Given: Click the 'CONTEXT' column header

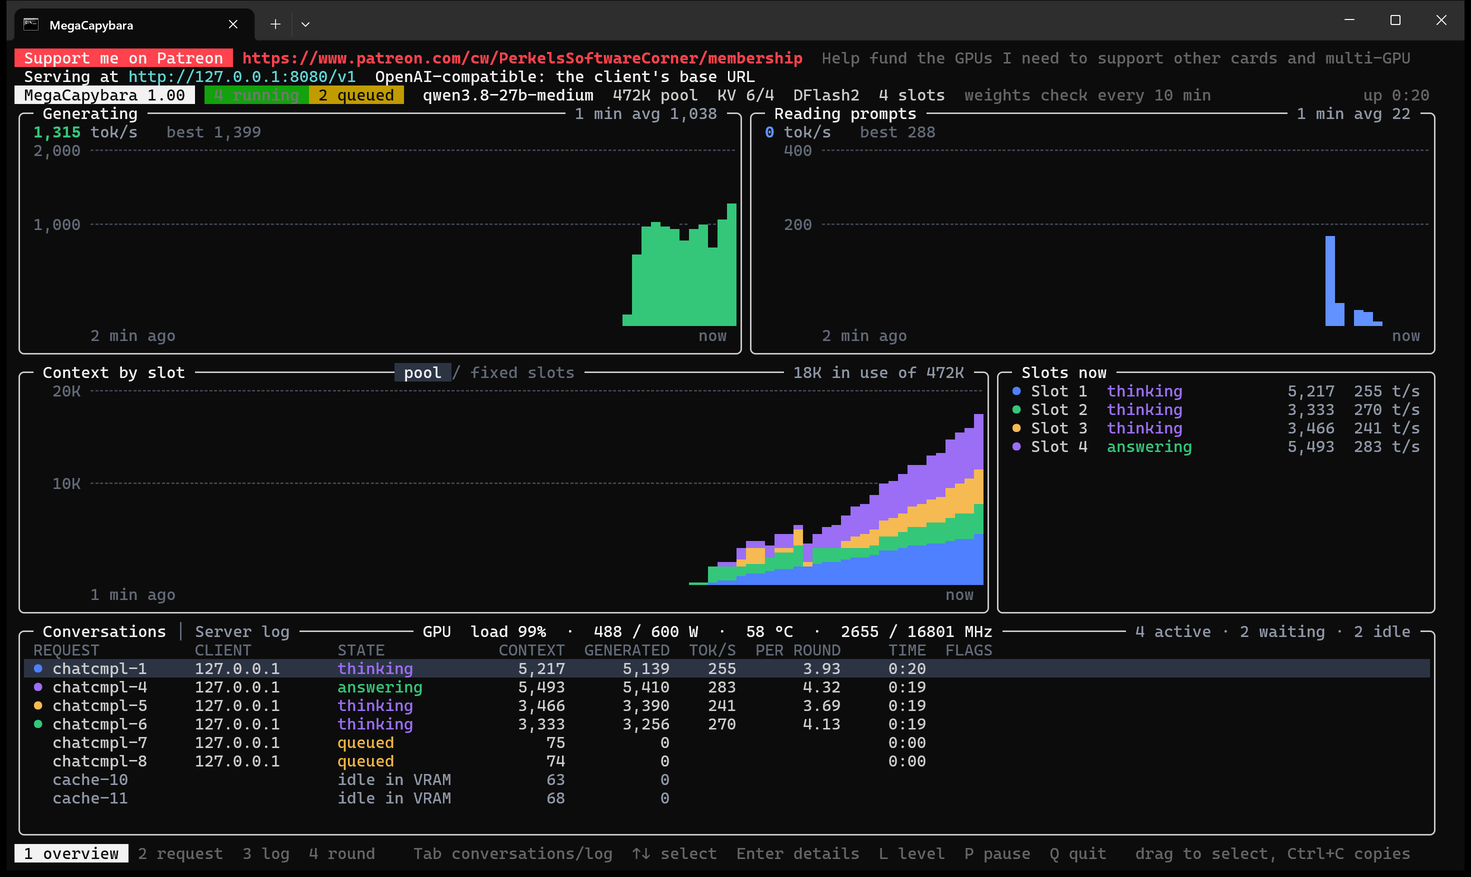Looking at the screenshot, I should (532, 651).
